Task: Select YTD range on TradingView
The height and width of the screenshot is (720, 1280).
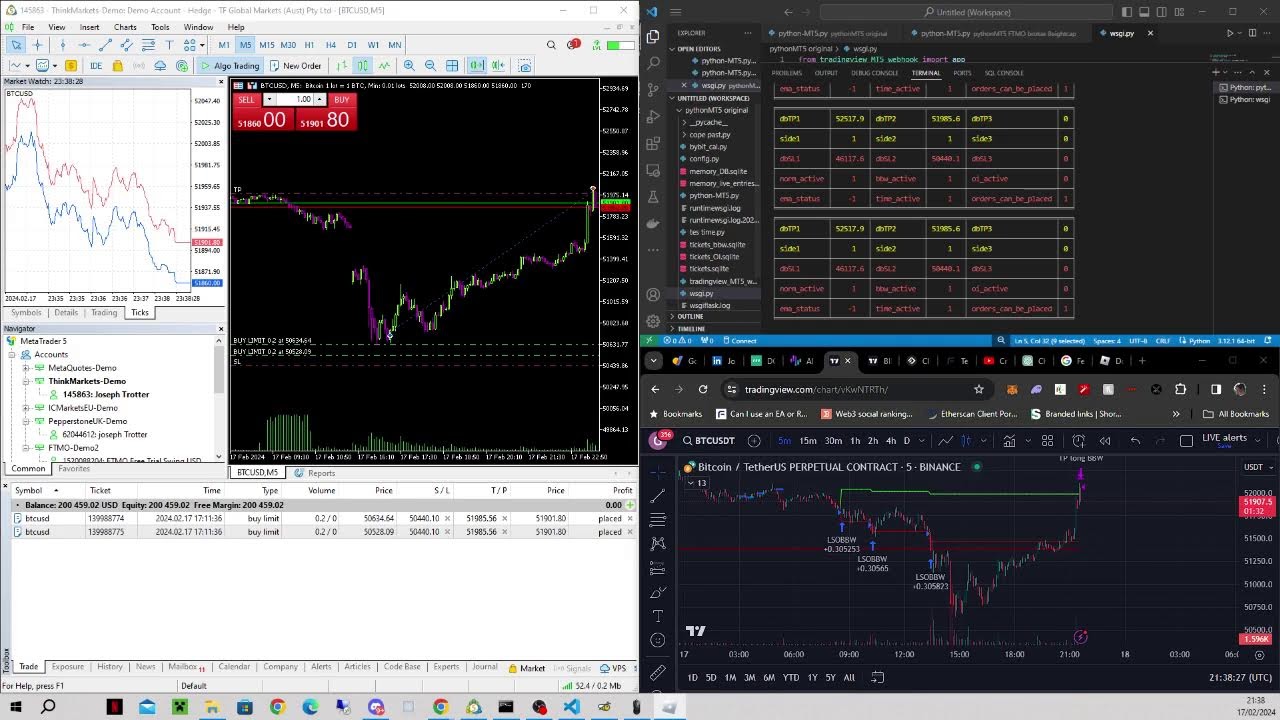Action: pos(790,678)
